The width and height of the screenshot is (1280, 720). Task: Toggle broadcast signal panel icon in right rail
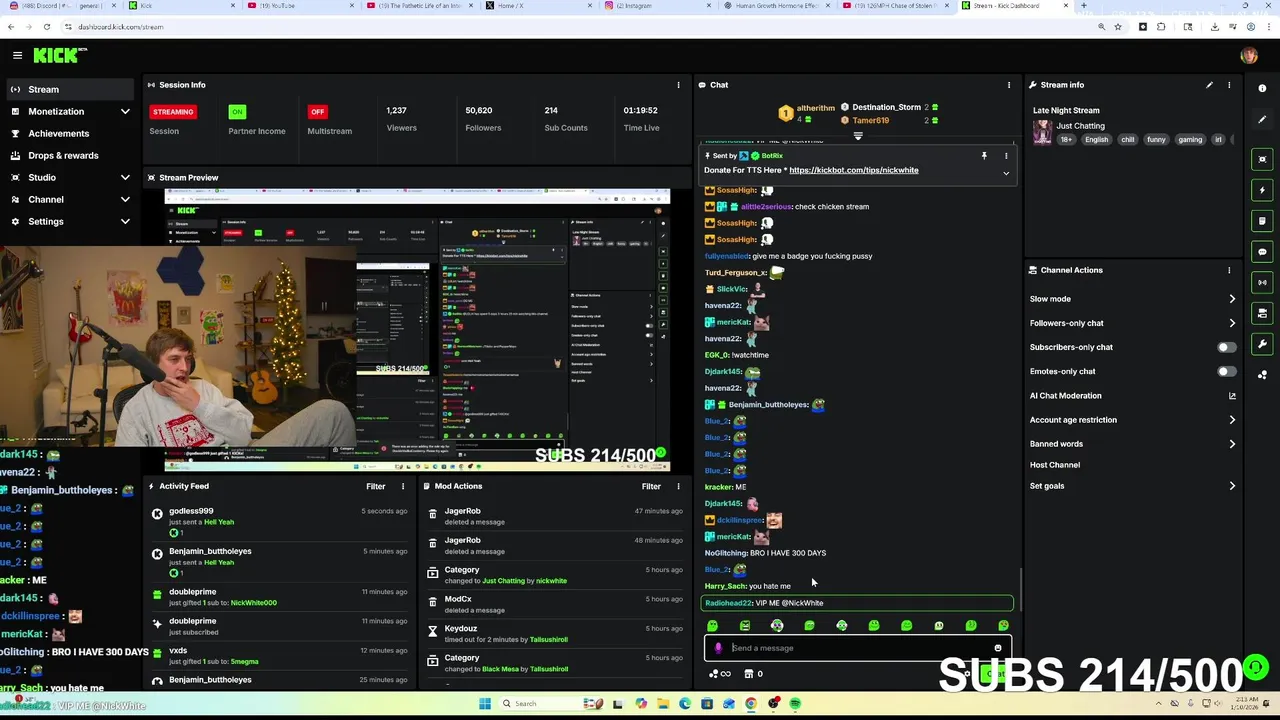tap(1262, 283)
